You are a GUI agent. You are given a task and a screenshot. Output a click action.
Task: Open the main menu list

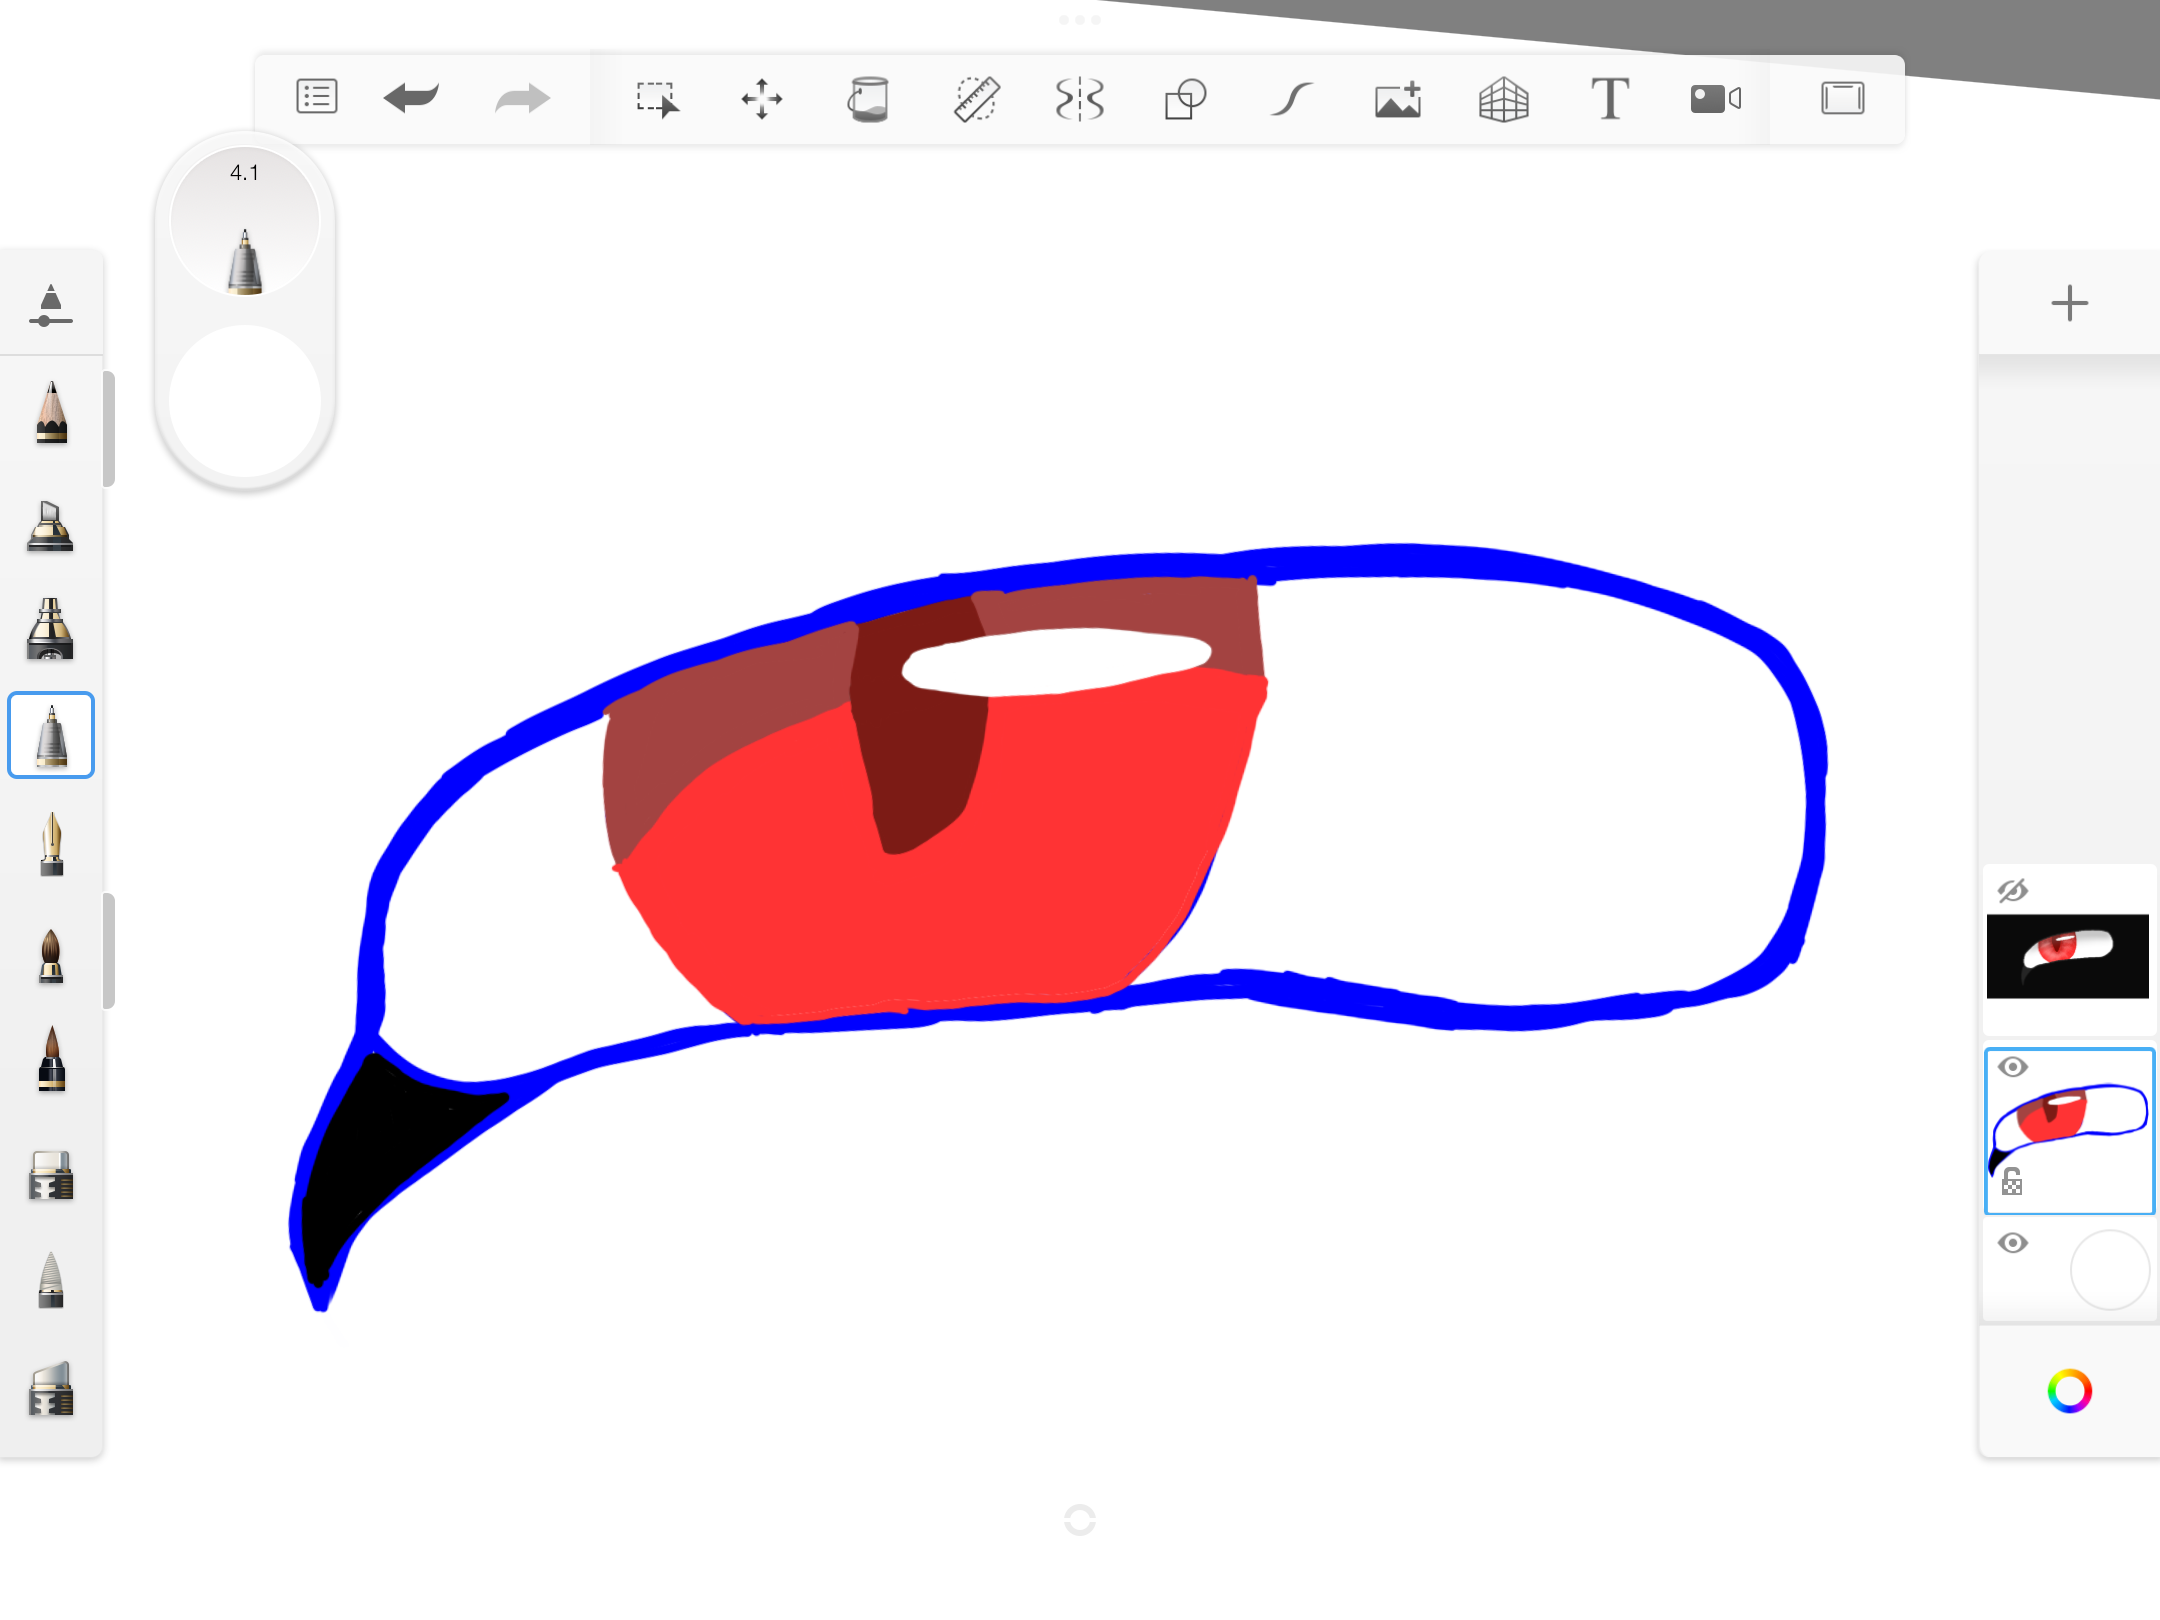(x=316, y=98)
